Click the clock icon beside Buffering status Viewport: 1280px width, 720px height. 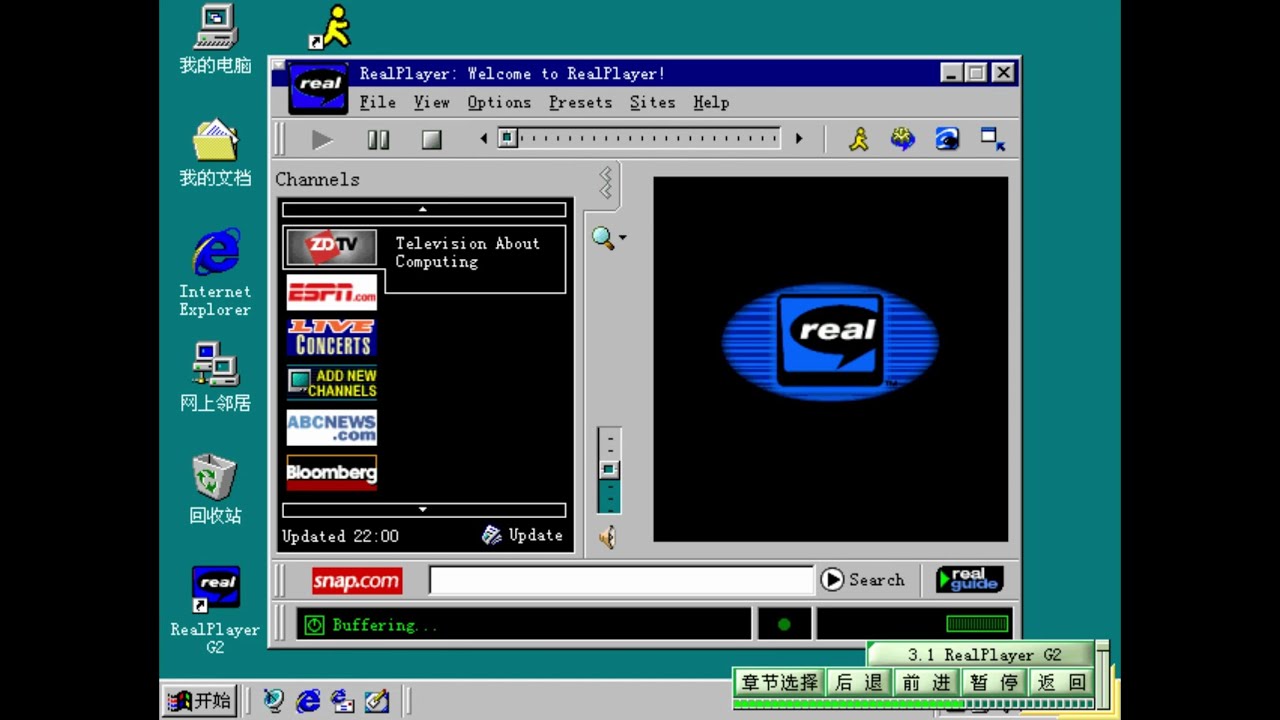point(314,625)
